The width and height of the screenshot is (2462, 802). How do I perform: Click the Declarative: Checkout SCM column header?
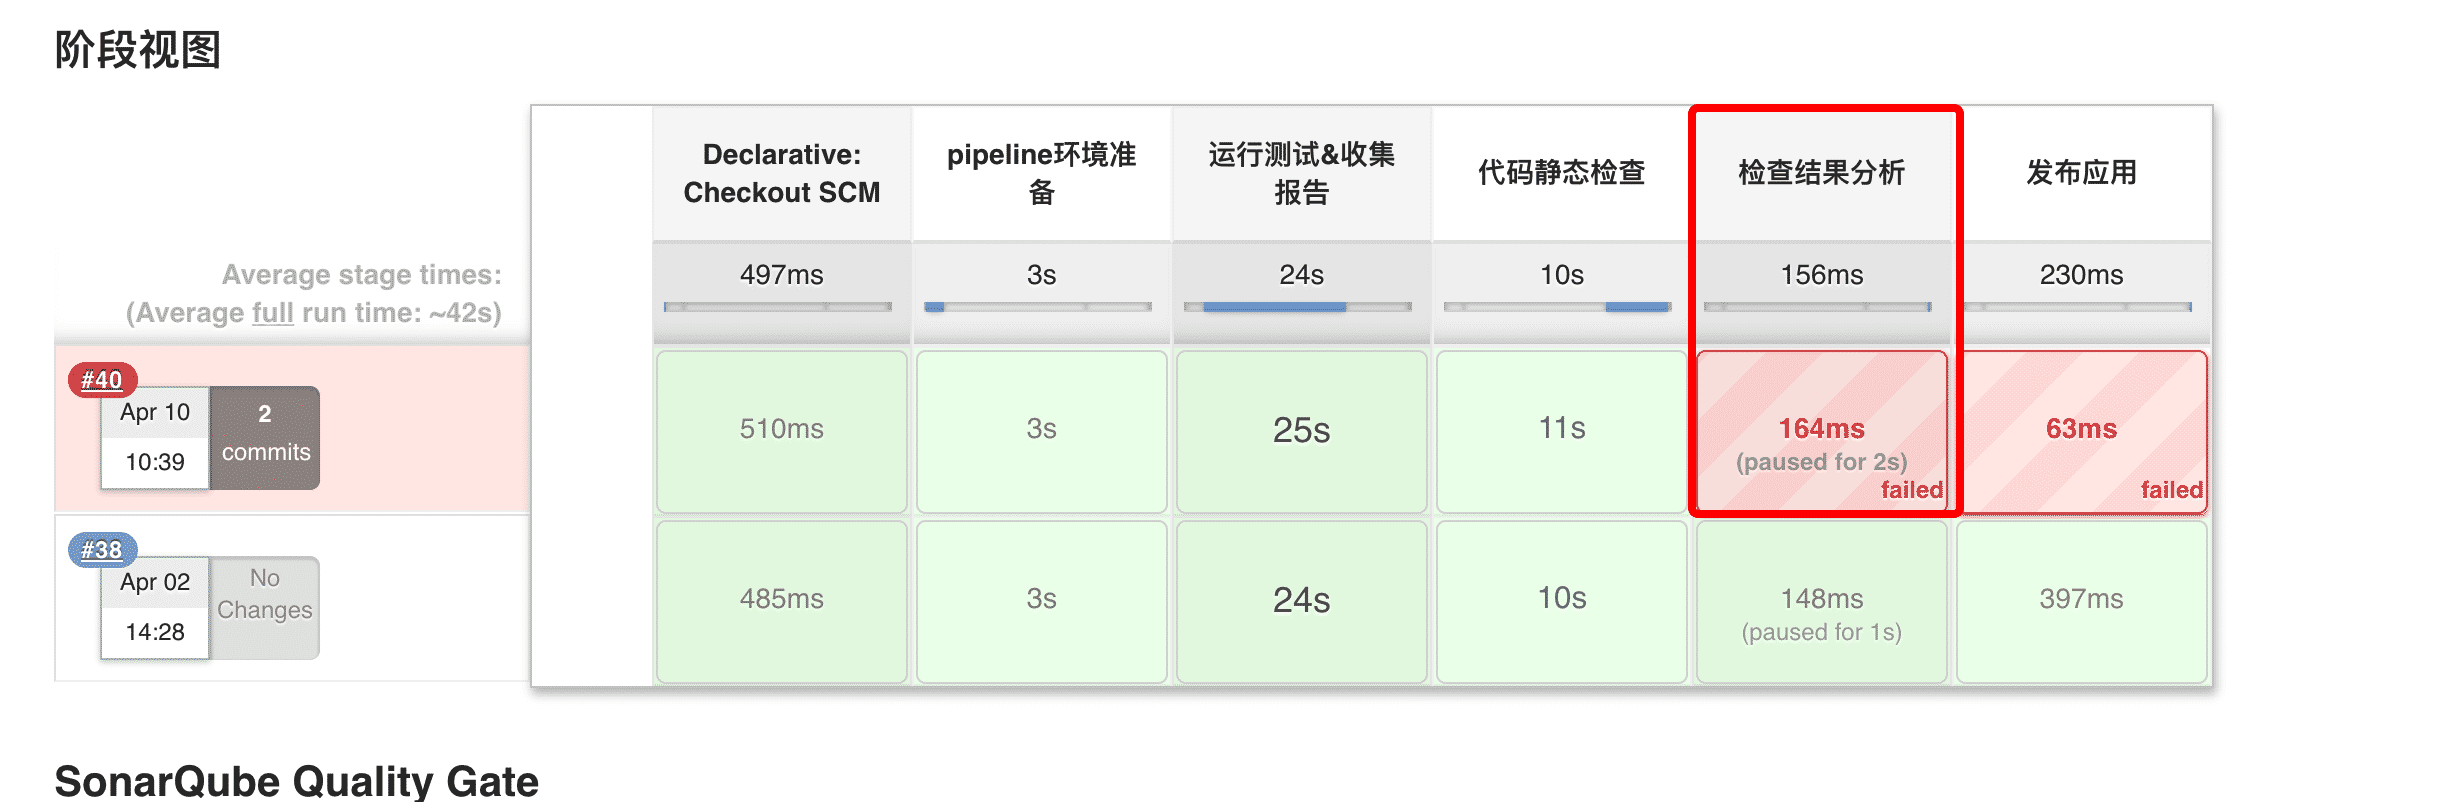point(781,173)
